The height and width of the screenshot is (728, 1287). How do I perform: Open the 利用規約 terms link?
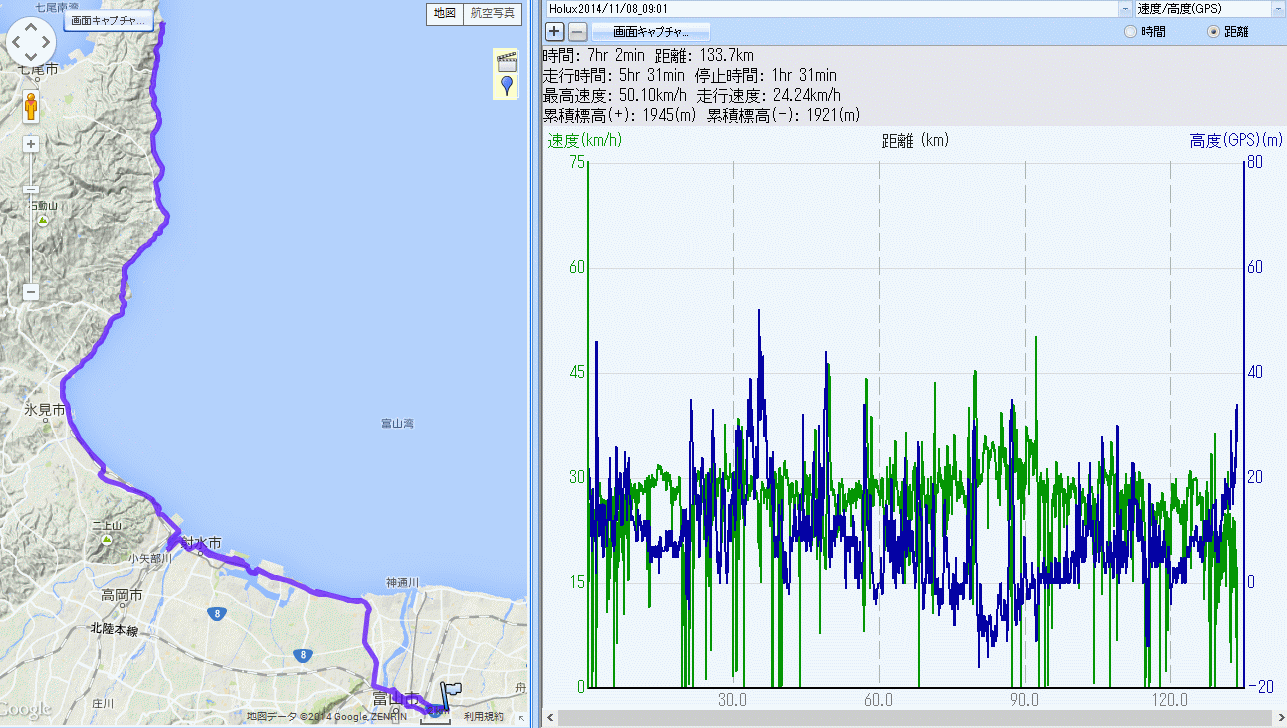[484, 716]
